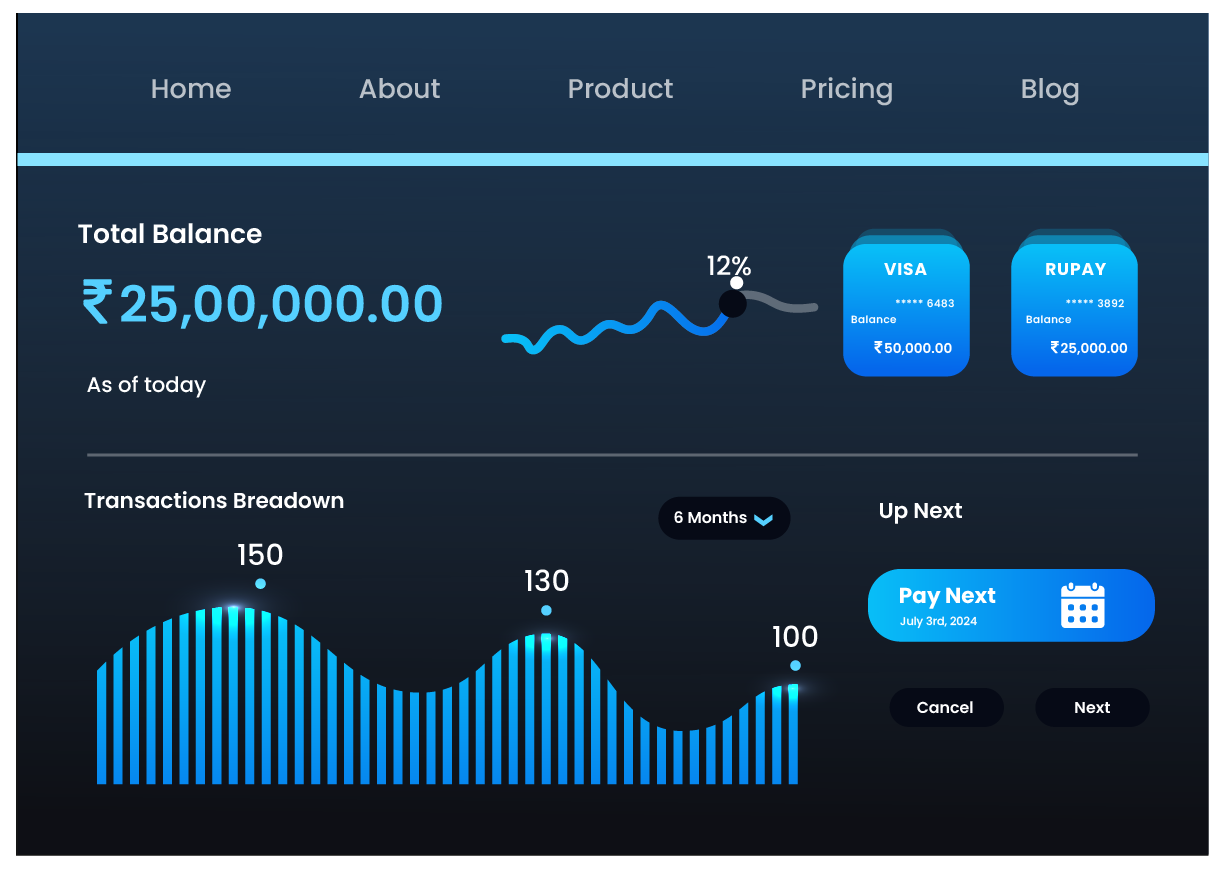Visit the Blog section
Screen dimensions: 1225x869
(x=1049, y=89)
